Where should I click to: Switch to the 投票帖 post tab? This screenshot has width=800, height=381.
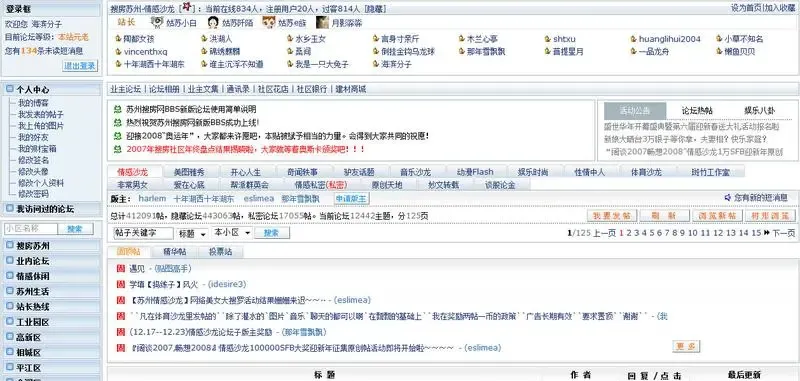coord(220,251)
